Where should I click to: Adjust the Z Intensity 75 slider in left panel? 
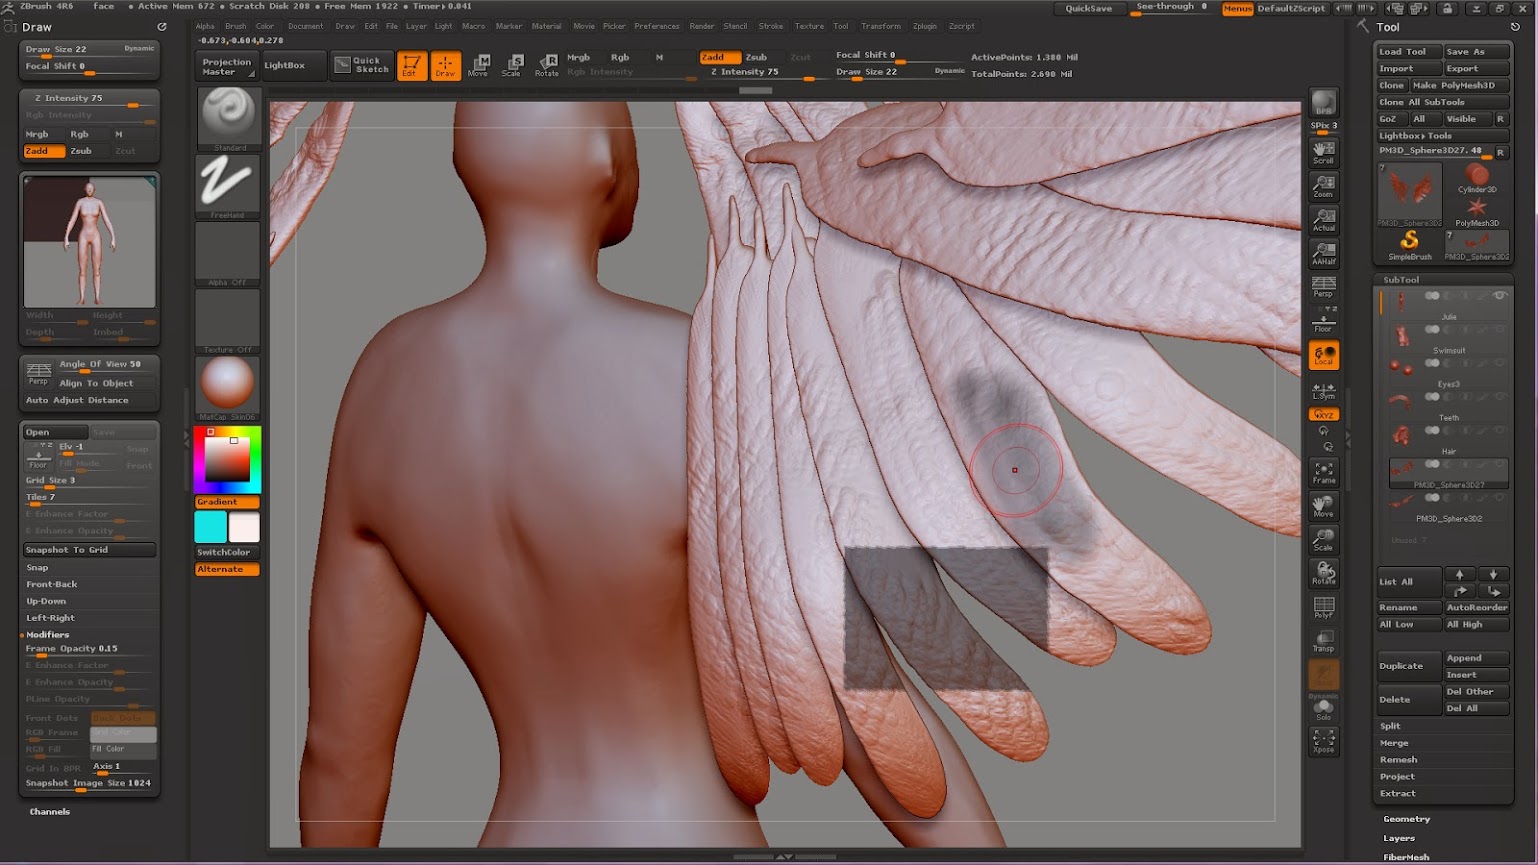coord(89,99)
